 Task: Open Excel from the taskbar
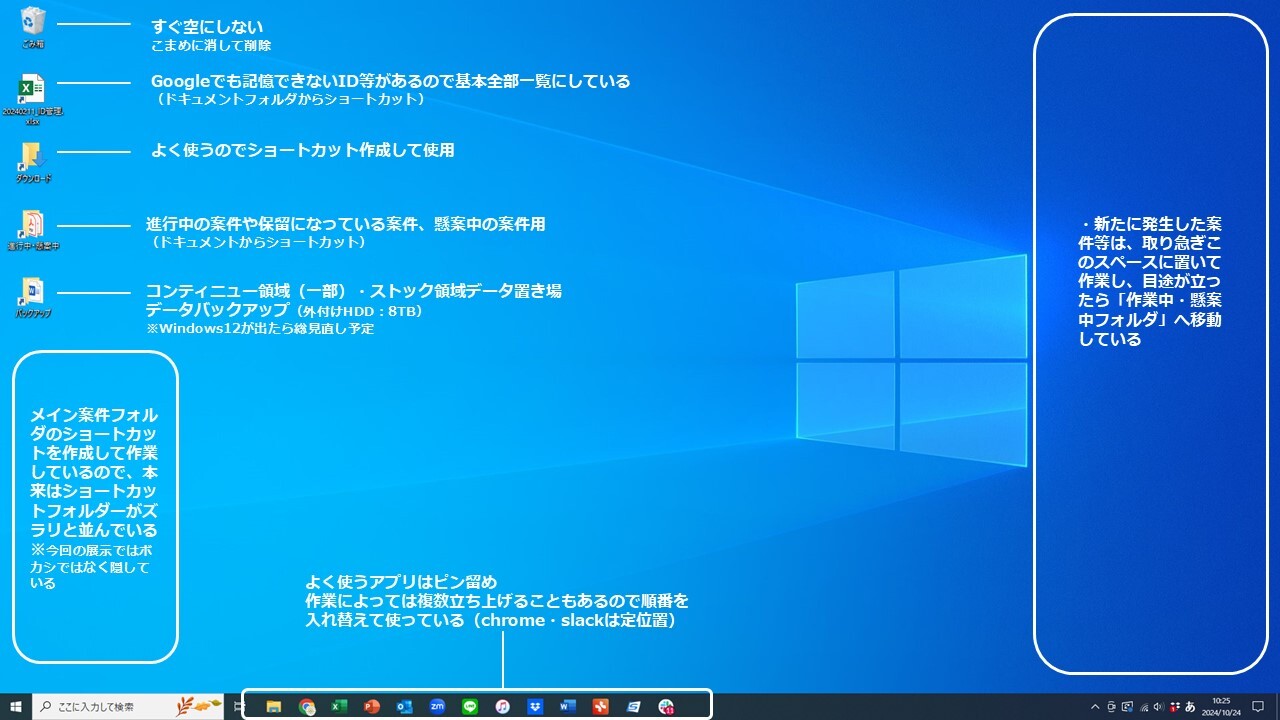click(x=339, y=707)
